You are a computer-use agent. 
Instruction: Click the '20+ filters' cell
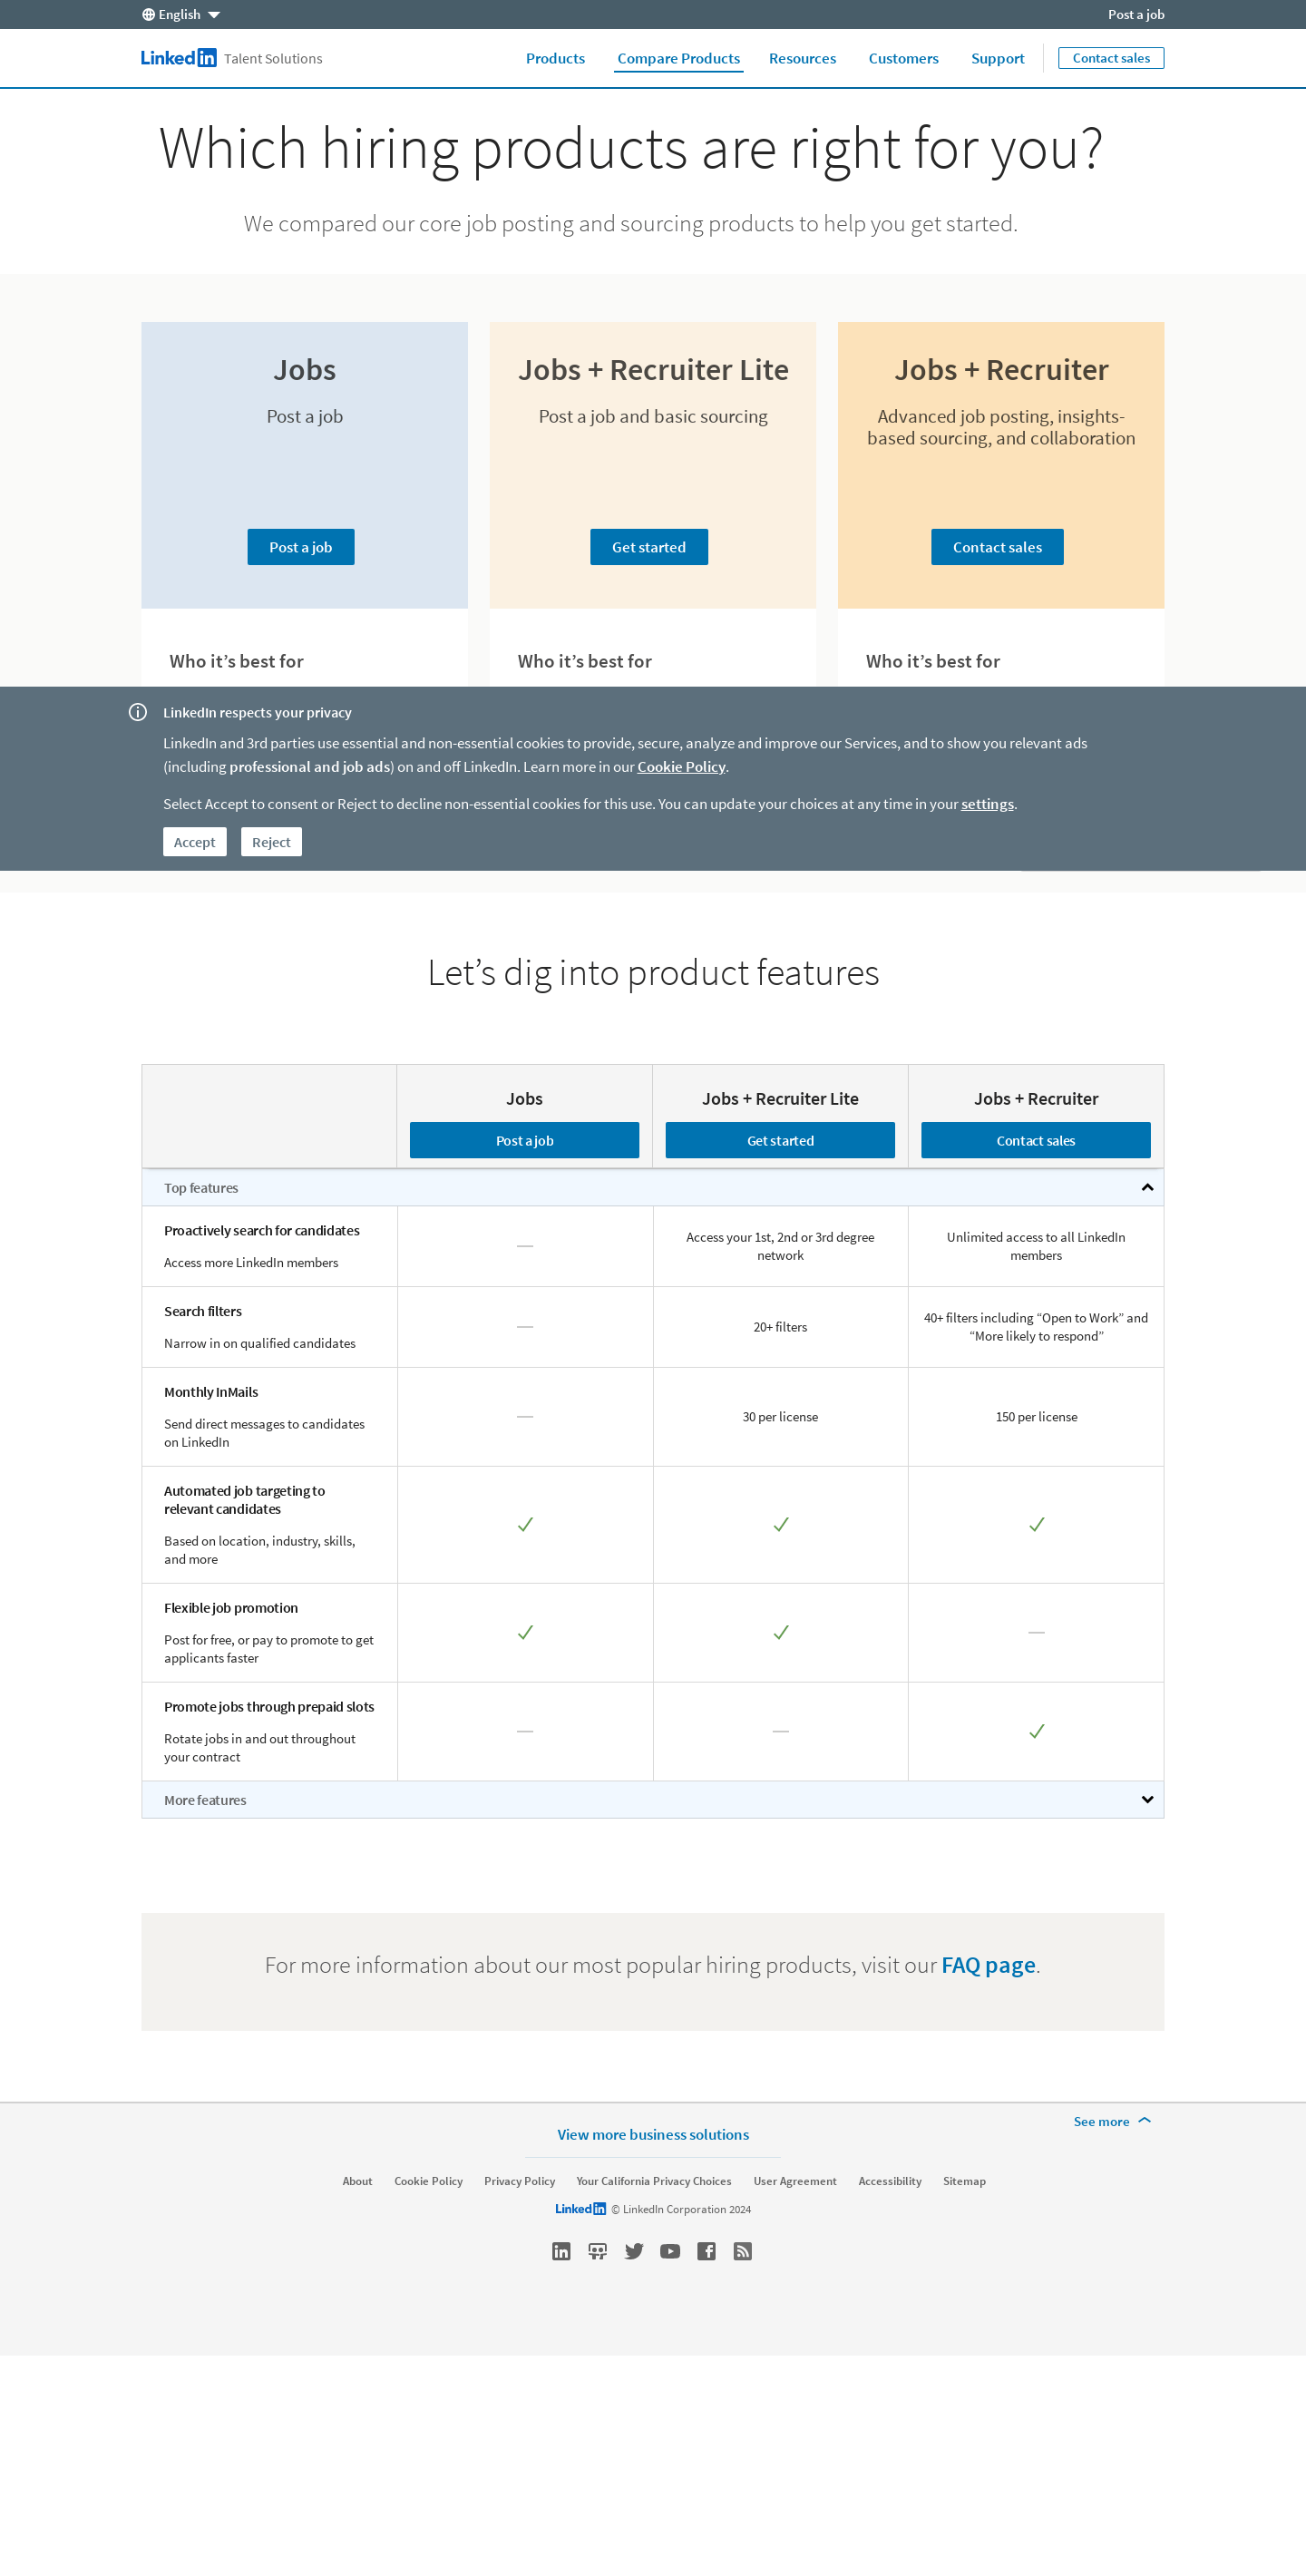780,1327
